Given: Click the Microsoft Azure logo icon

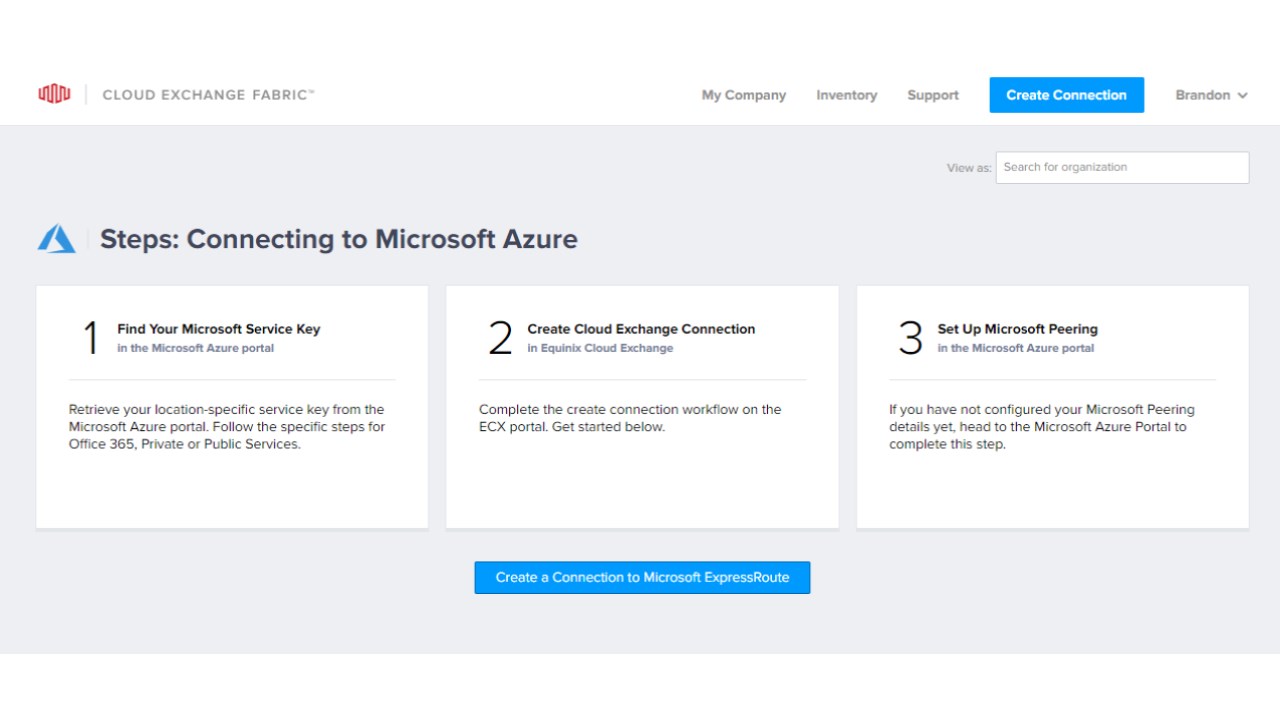Looking at the screenshot, I should (57, 239).
